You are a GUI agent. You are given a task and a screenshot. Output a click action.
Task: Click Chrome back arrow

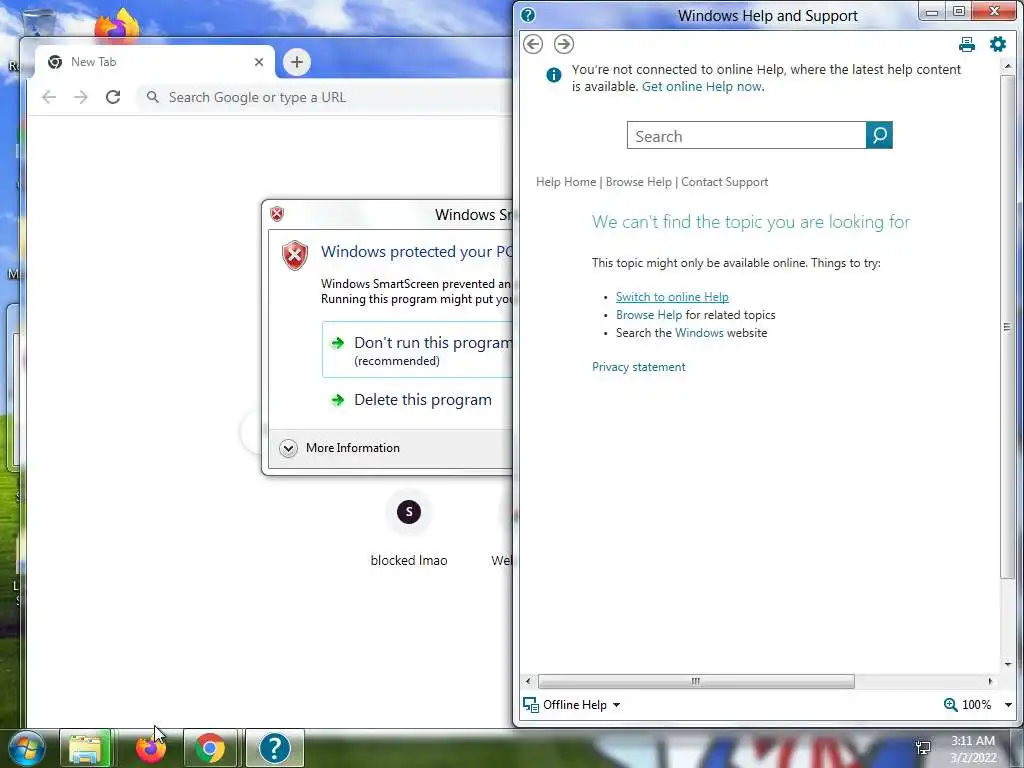(49, 97)
